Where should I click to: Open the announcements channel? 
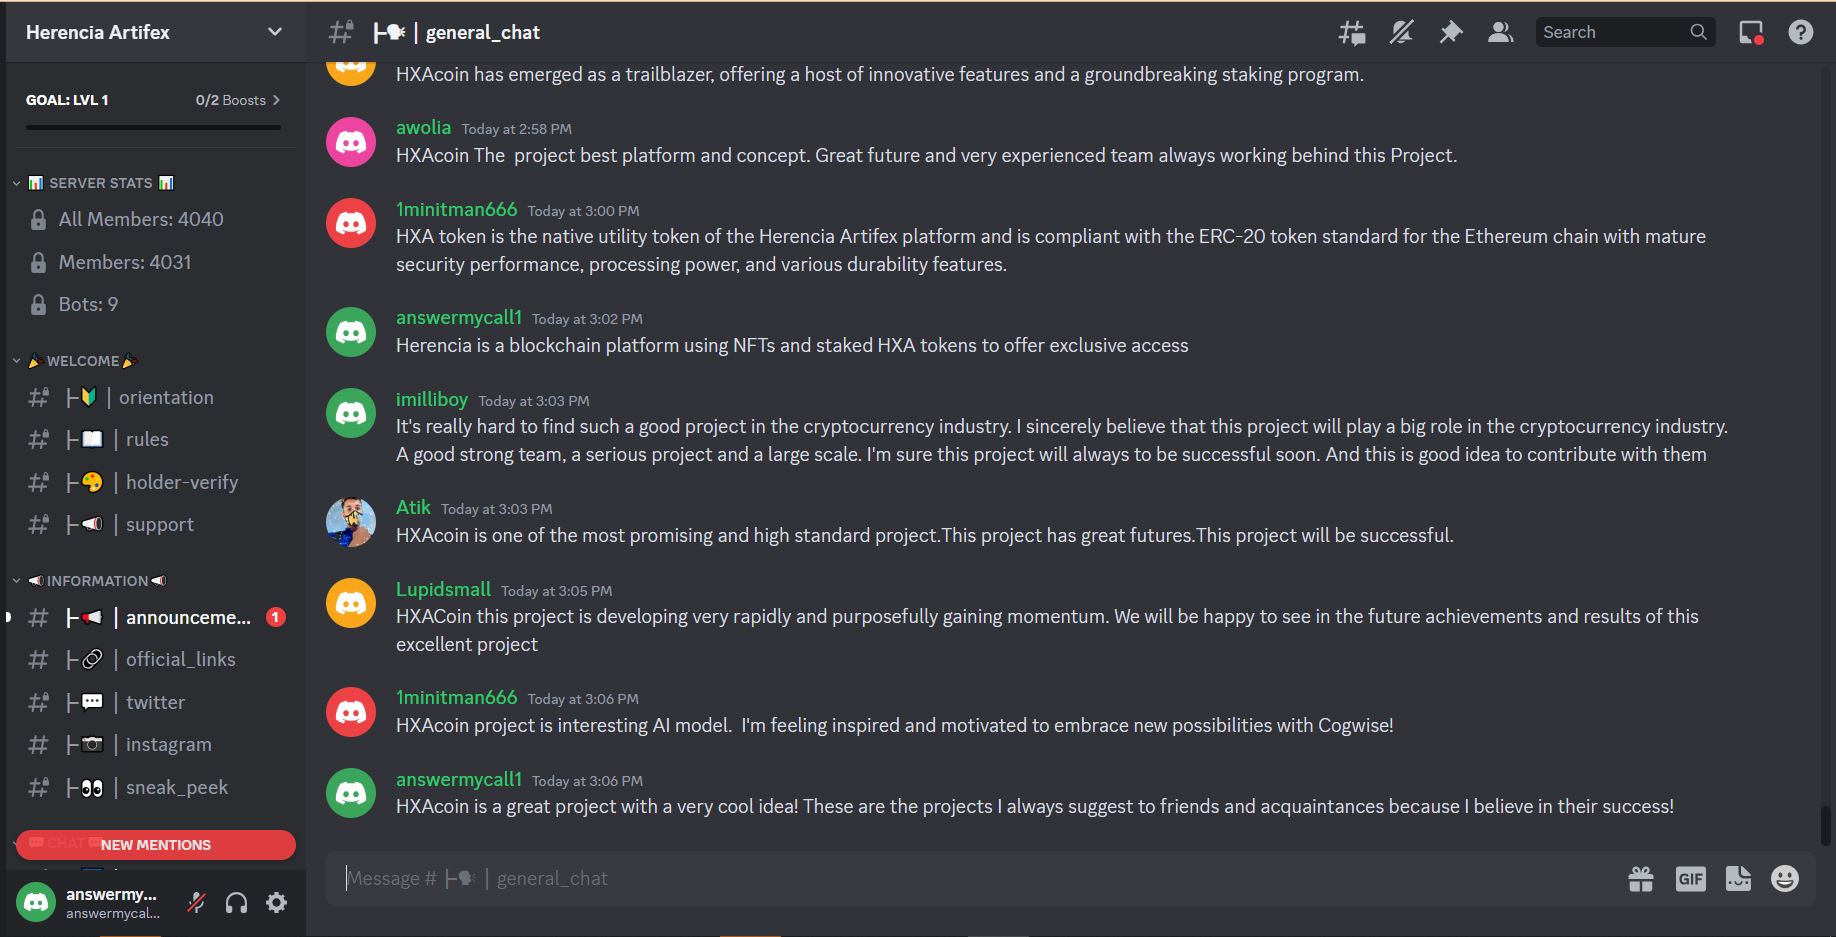point(153,617)
